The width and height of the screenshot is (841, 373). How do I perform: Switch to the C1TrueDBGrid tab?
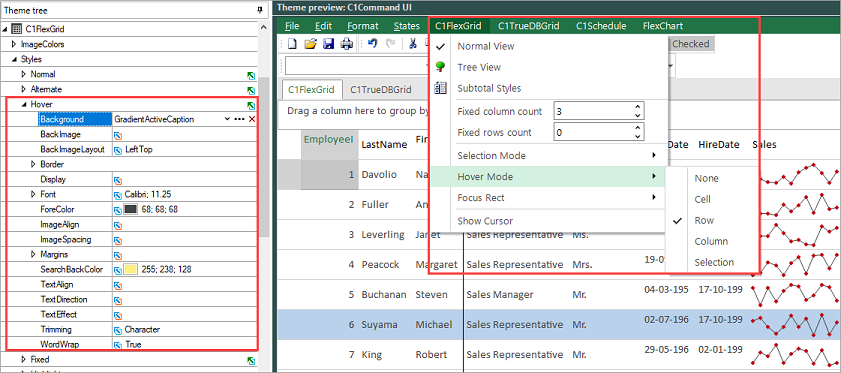pyautogui.click(x=381, y=90)
